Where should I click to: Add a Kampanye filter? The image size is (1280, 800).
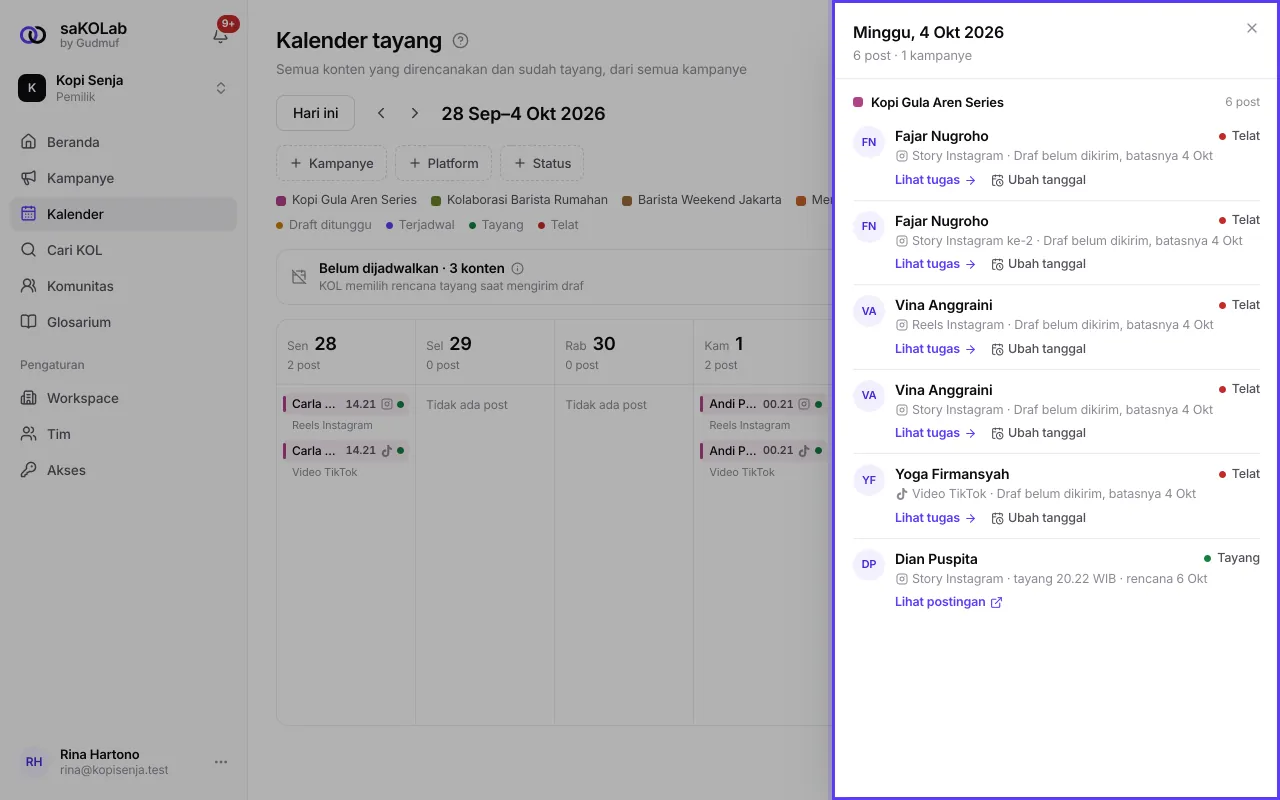tap(331, 163)
